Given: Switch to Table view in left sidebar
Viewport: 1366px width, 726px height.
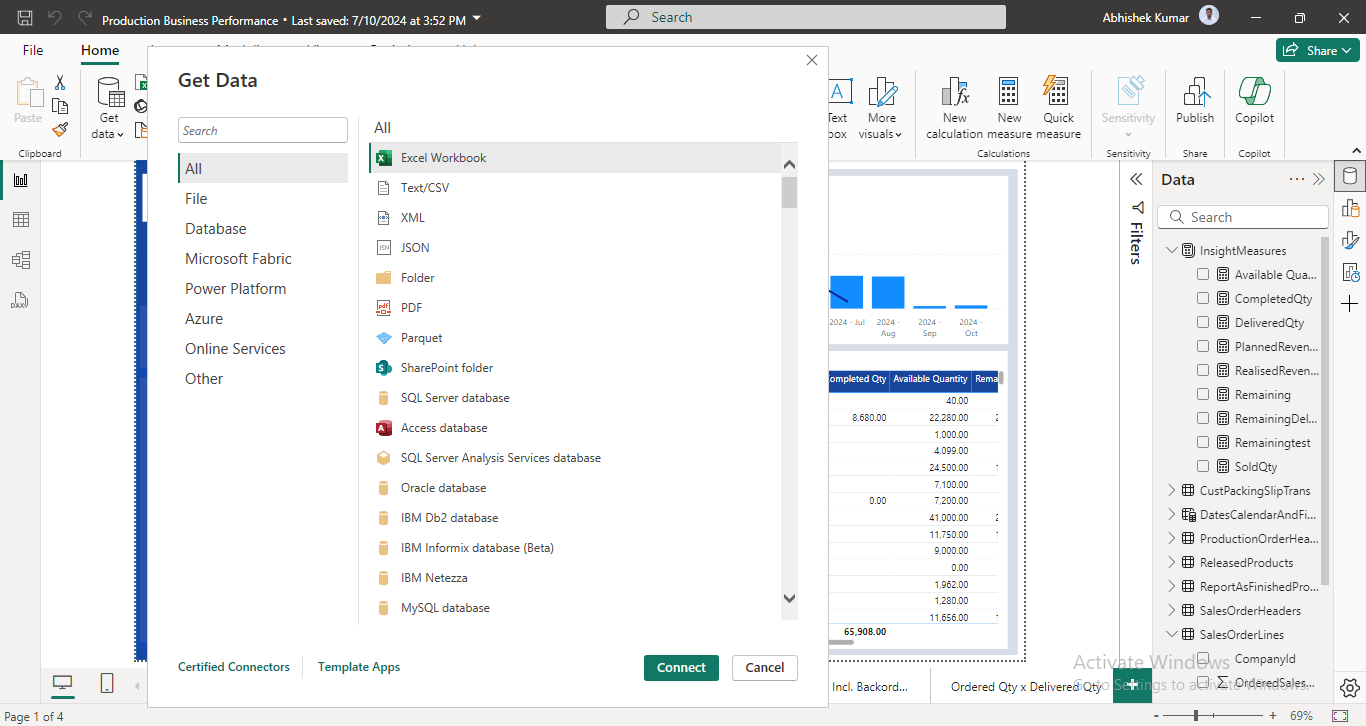Looking at the screenshot, I should pyautogui.click(x=20, y=220).
